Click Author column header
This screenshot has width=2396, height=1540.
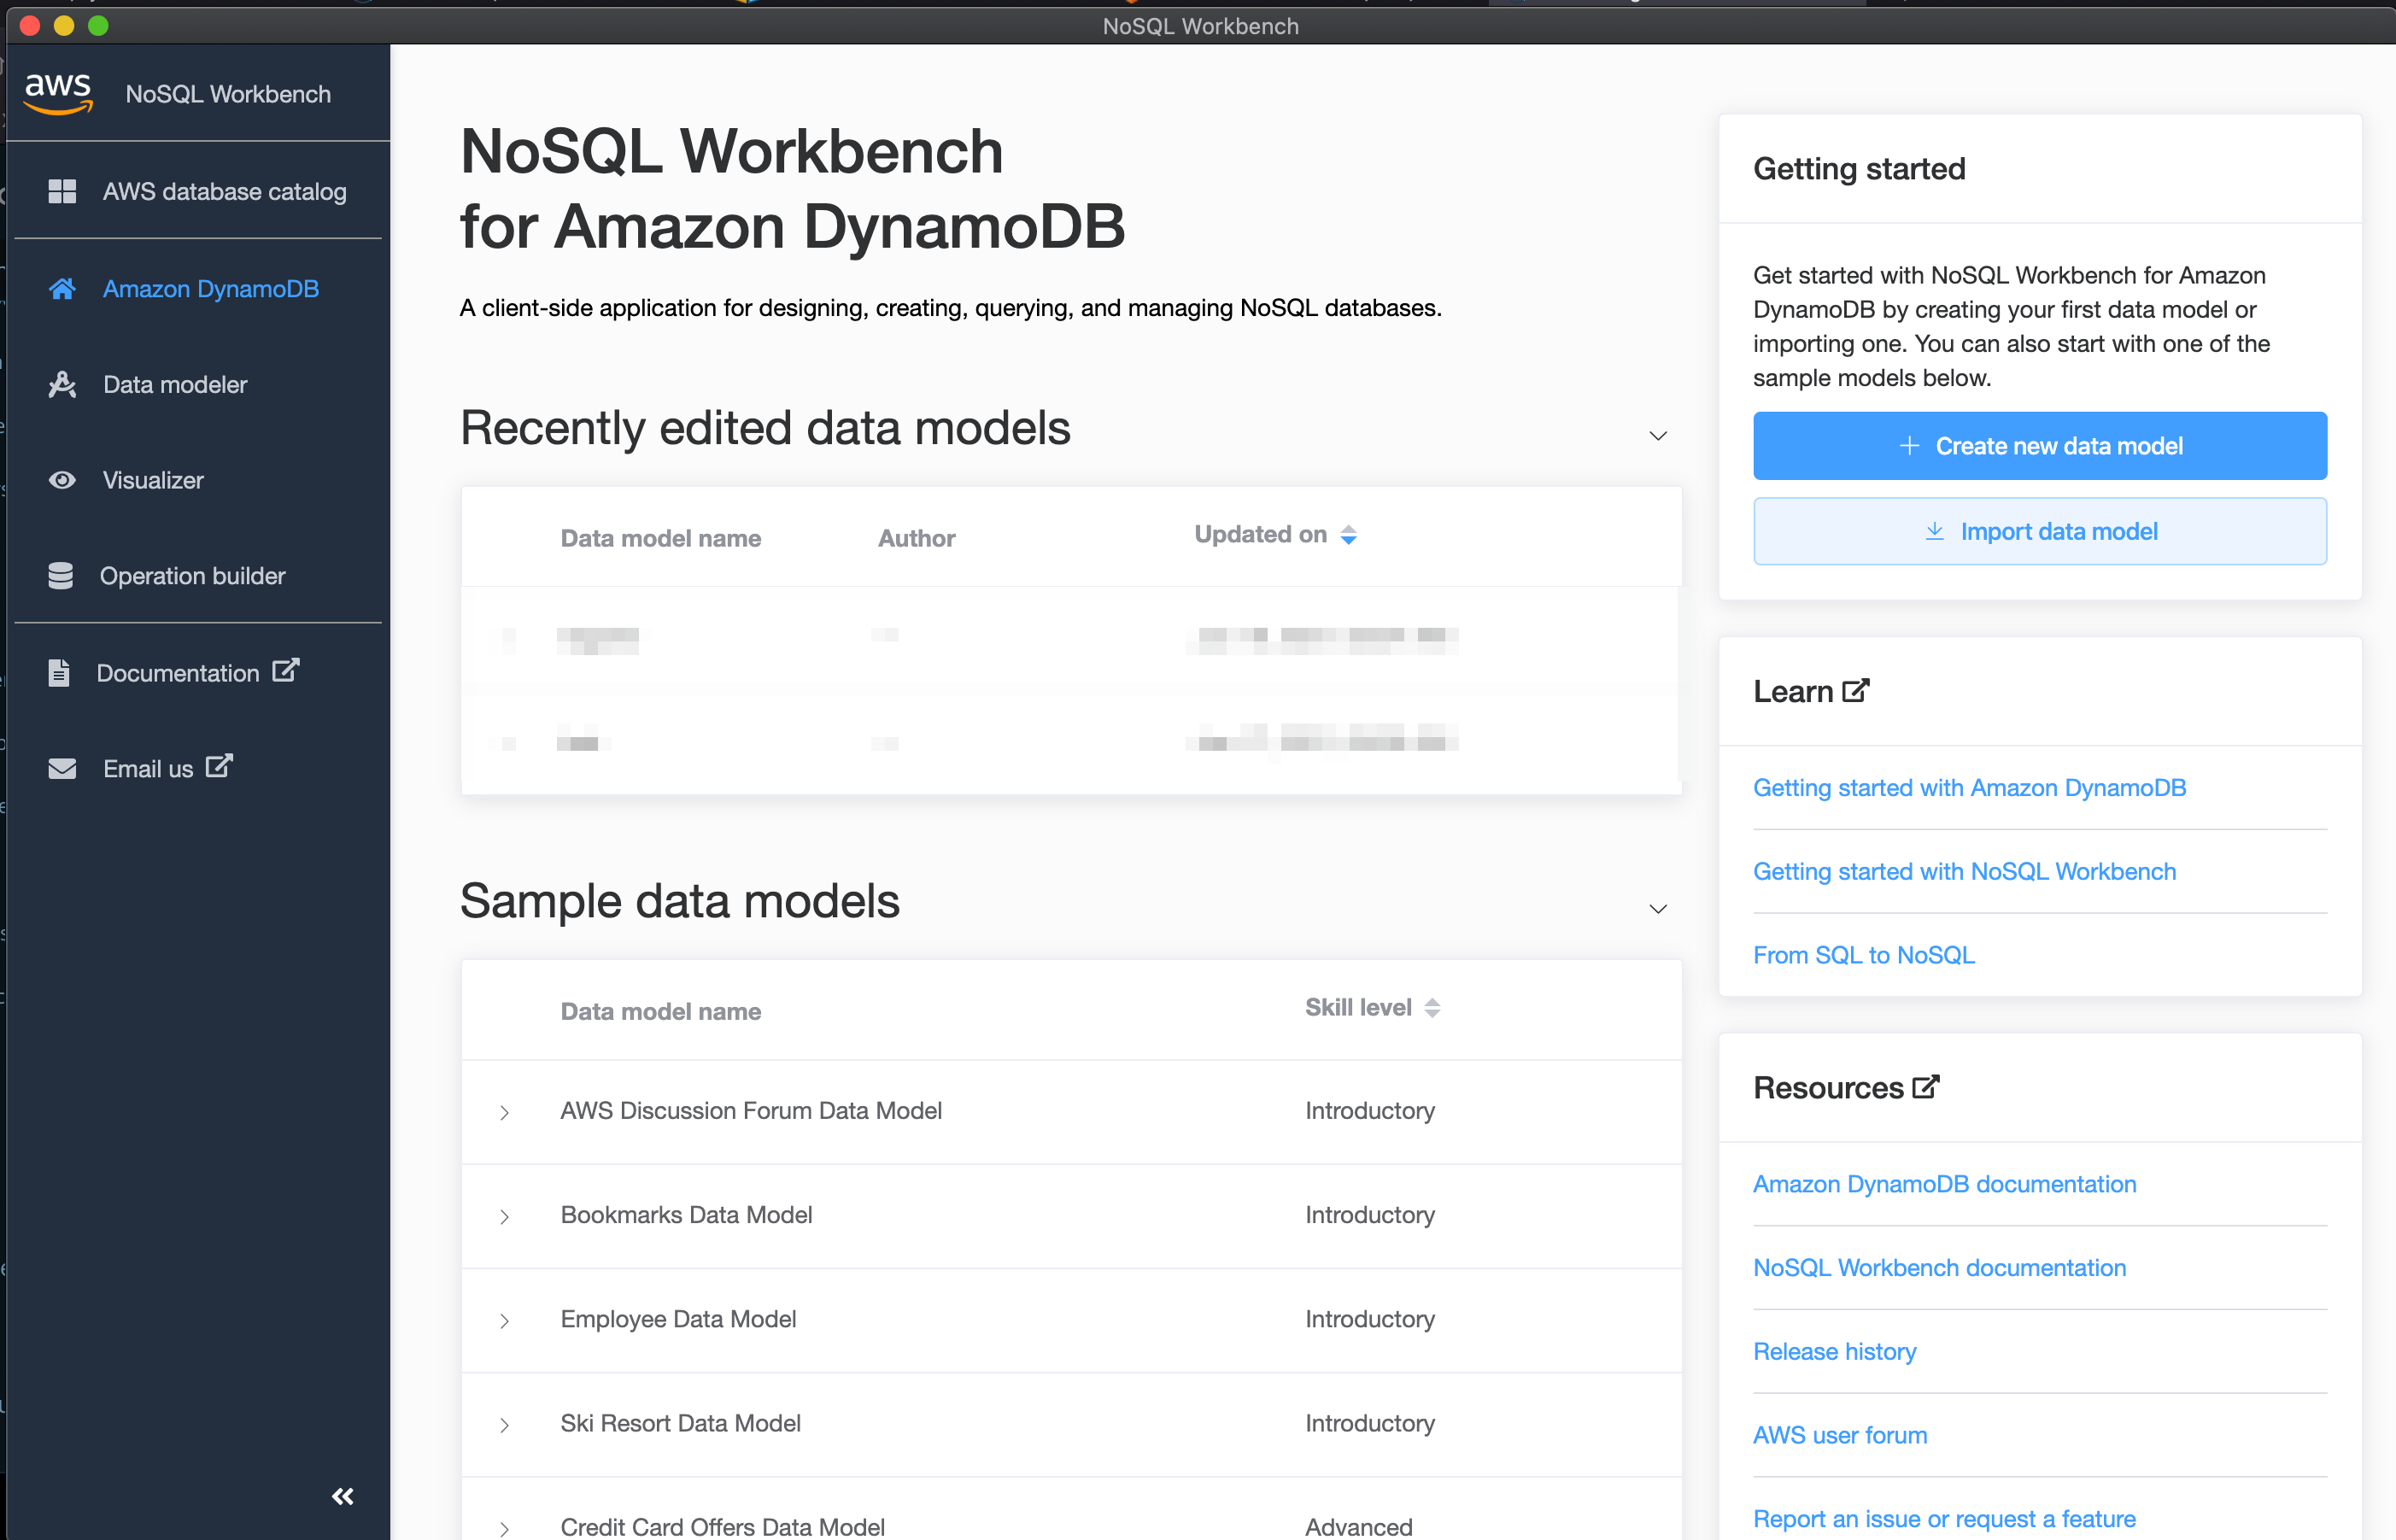tap(916, 538)
